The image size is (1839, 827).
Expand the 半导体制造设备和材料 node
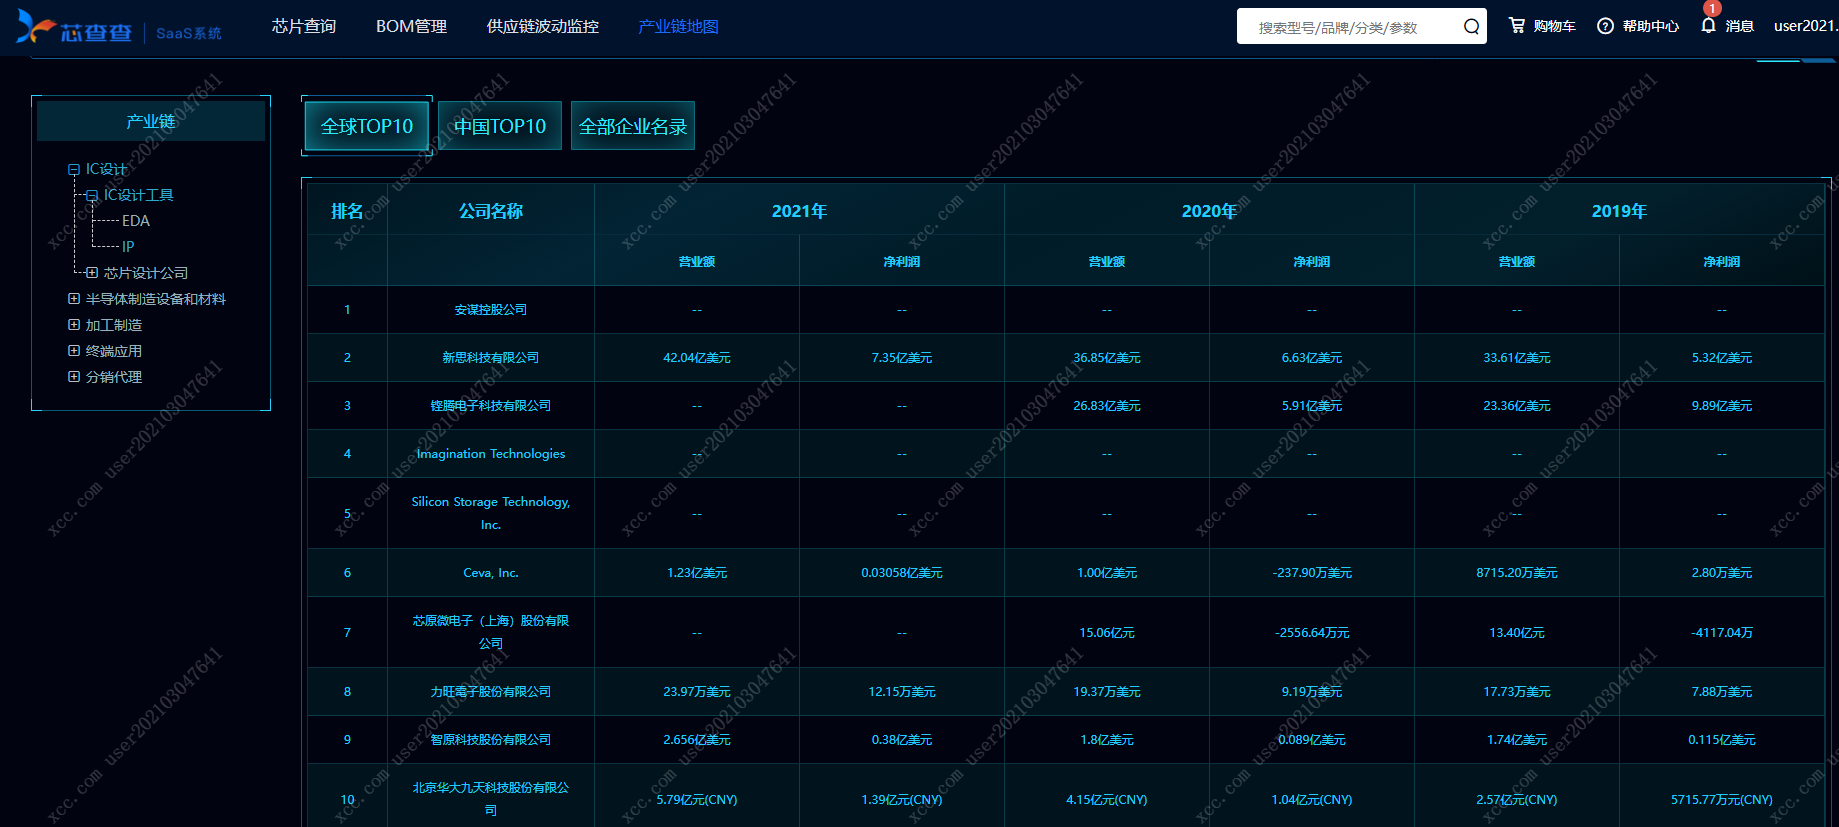[74, 299]
